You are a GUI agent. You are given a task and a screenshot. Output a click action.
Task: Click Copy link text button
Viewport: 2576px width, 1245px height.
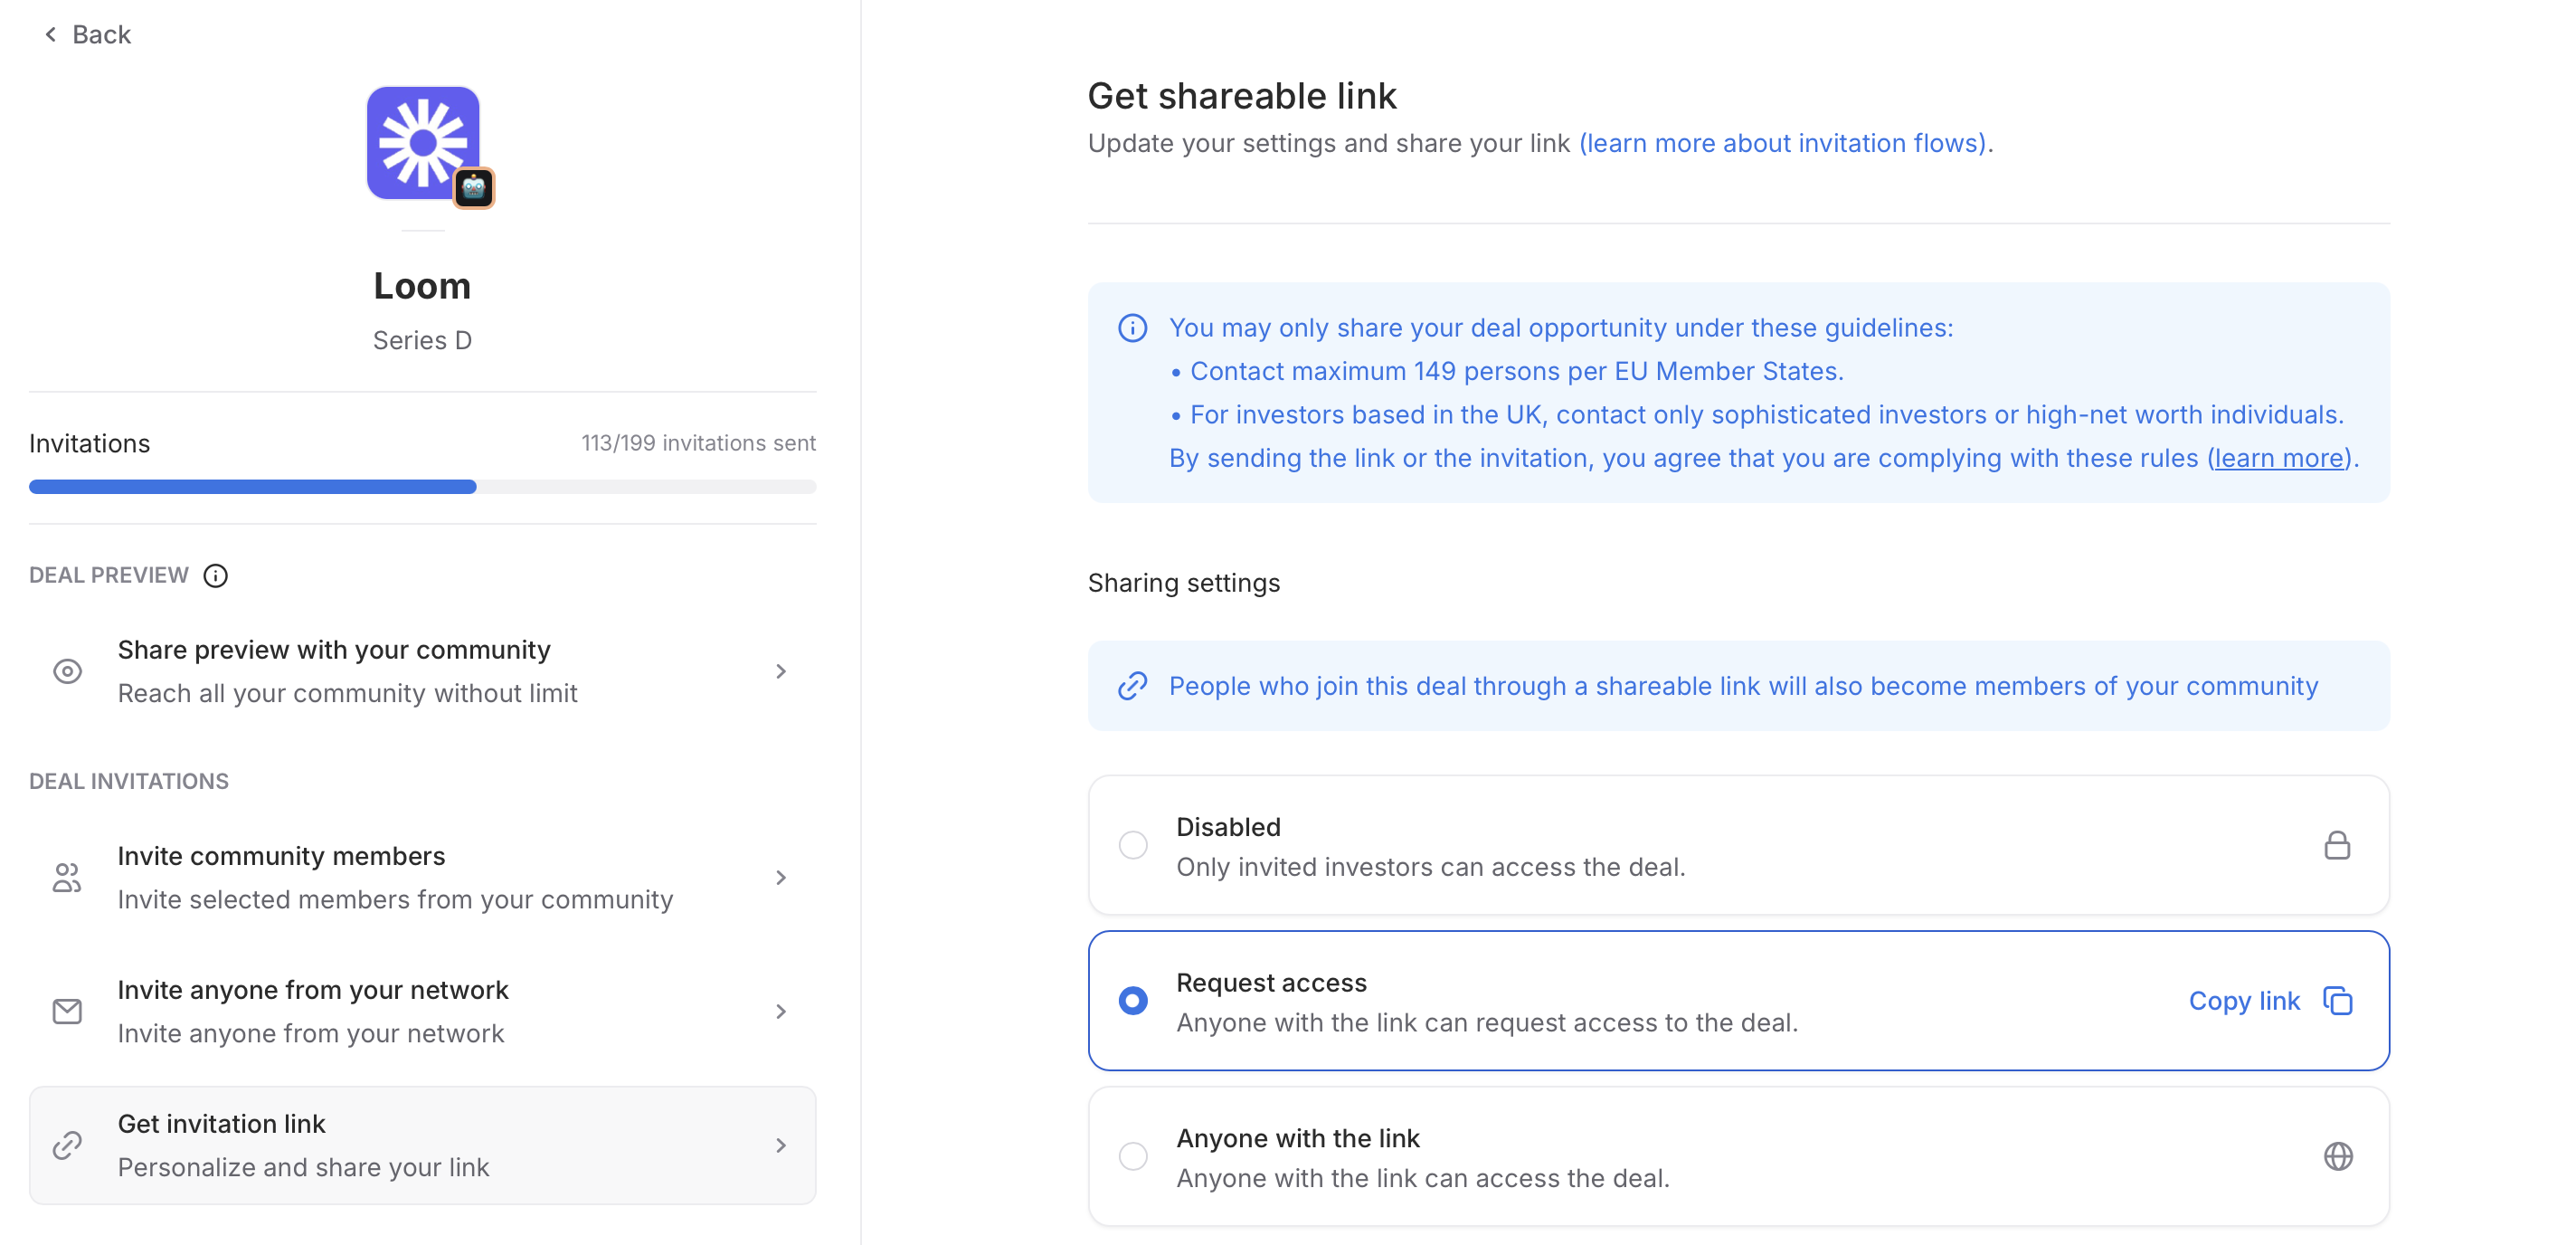pos(2244,1000)
